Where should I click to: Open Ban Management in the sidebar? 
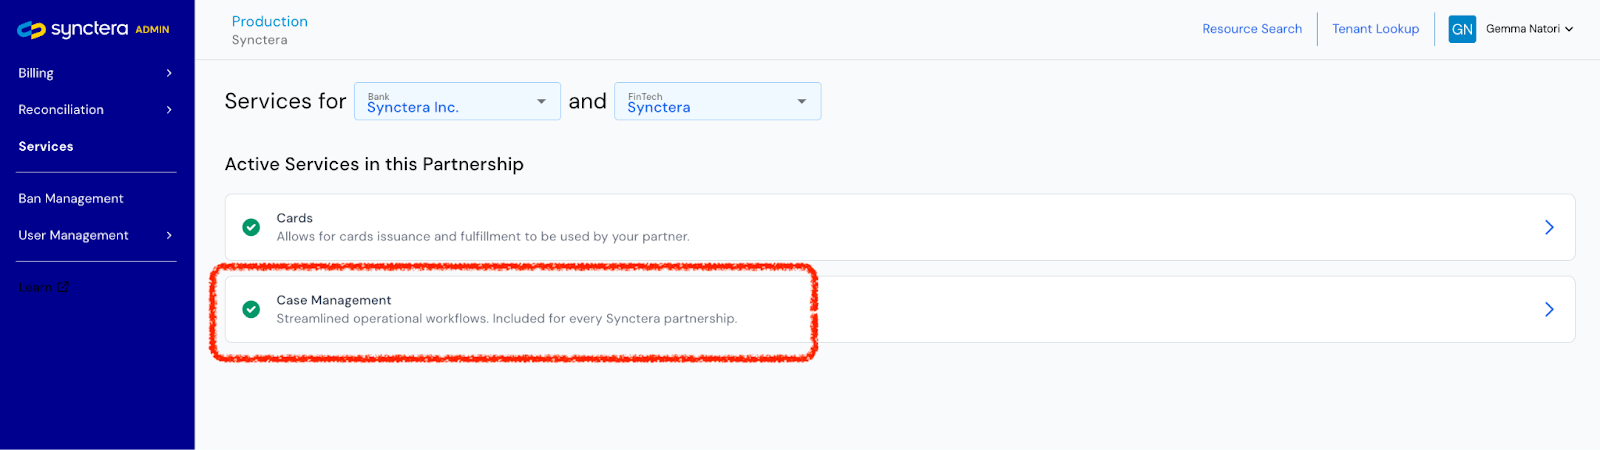[71, 198]
